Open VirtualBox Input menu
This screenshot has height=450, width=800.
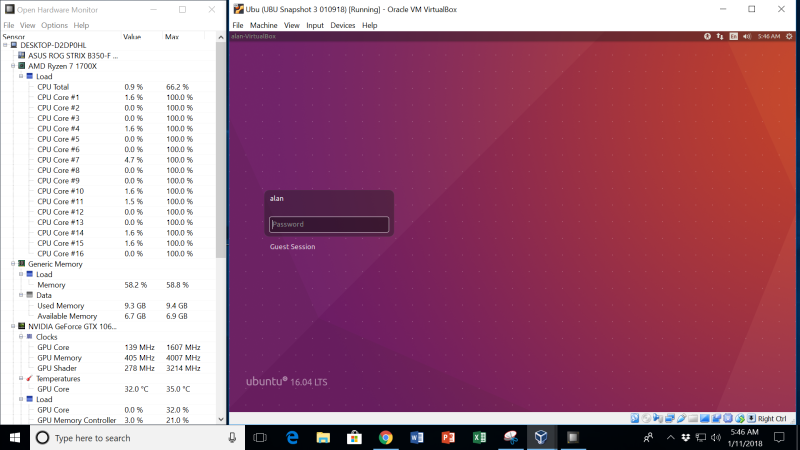(315, 25)
